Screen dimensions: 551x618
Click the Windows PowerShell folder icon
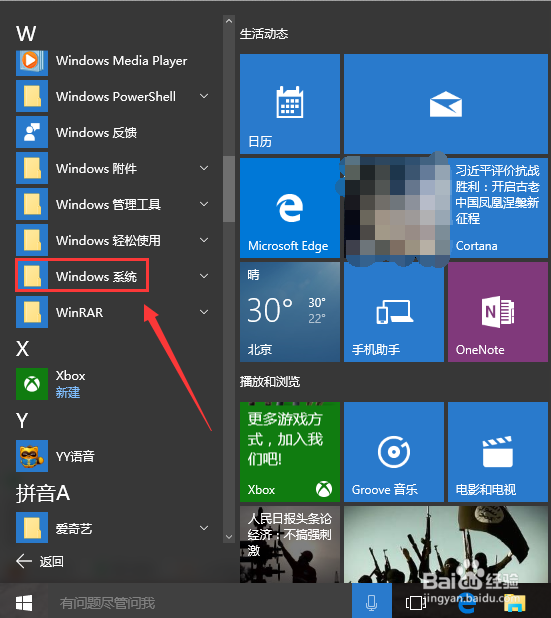click(32, 96)
